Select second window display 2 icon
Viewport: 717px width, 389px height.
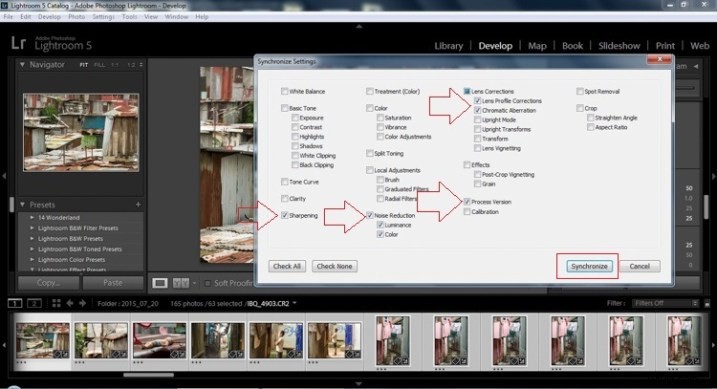34,303
